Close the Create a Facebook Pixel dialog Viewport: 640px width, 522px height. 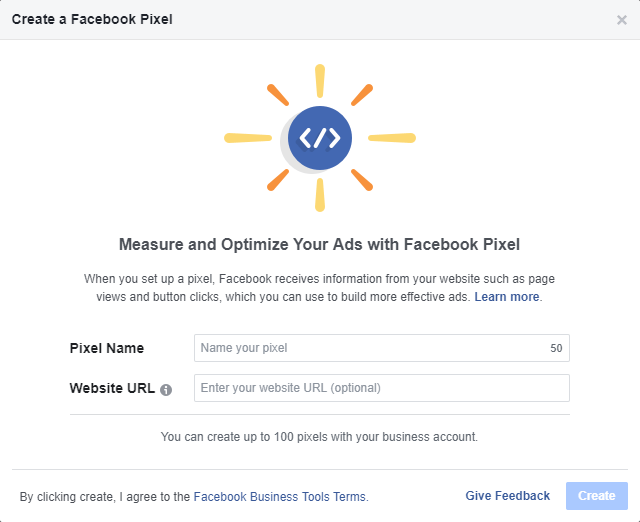(622, 20)
